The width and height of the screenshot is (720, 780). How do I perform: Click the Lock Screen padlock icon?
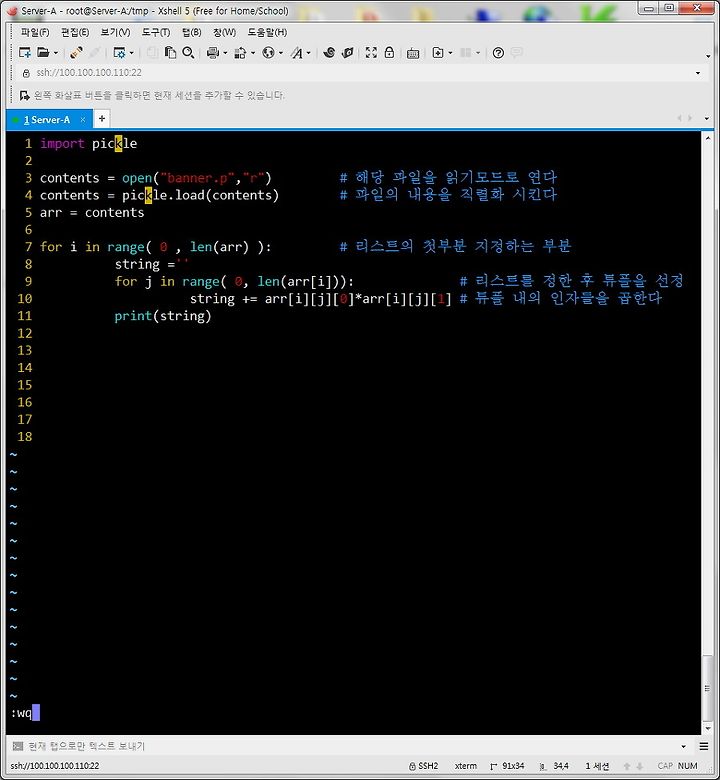point(390,52)
